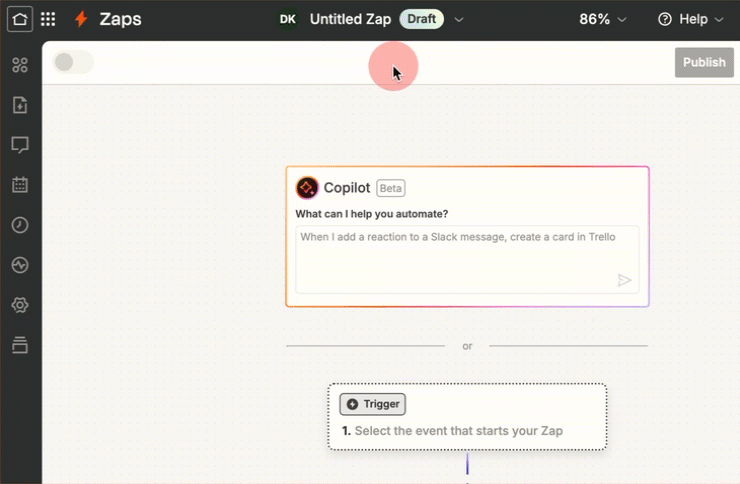Click the DK user avatar
The image size is (740, 484).
pyautogui.click(x=288, y=19)
